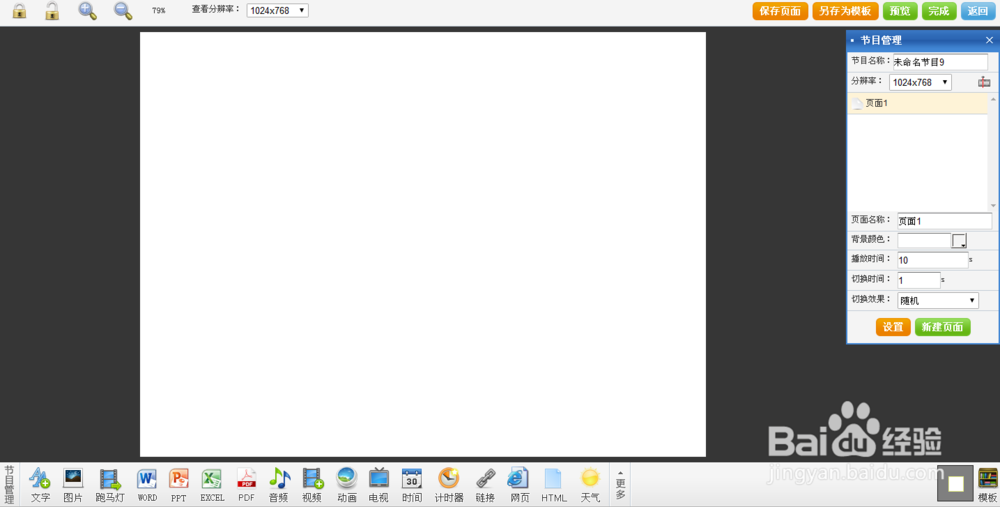Open the 背景颜色 color picker swatch

pos(959,240)
